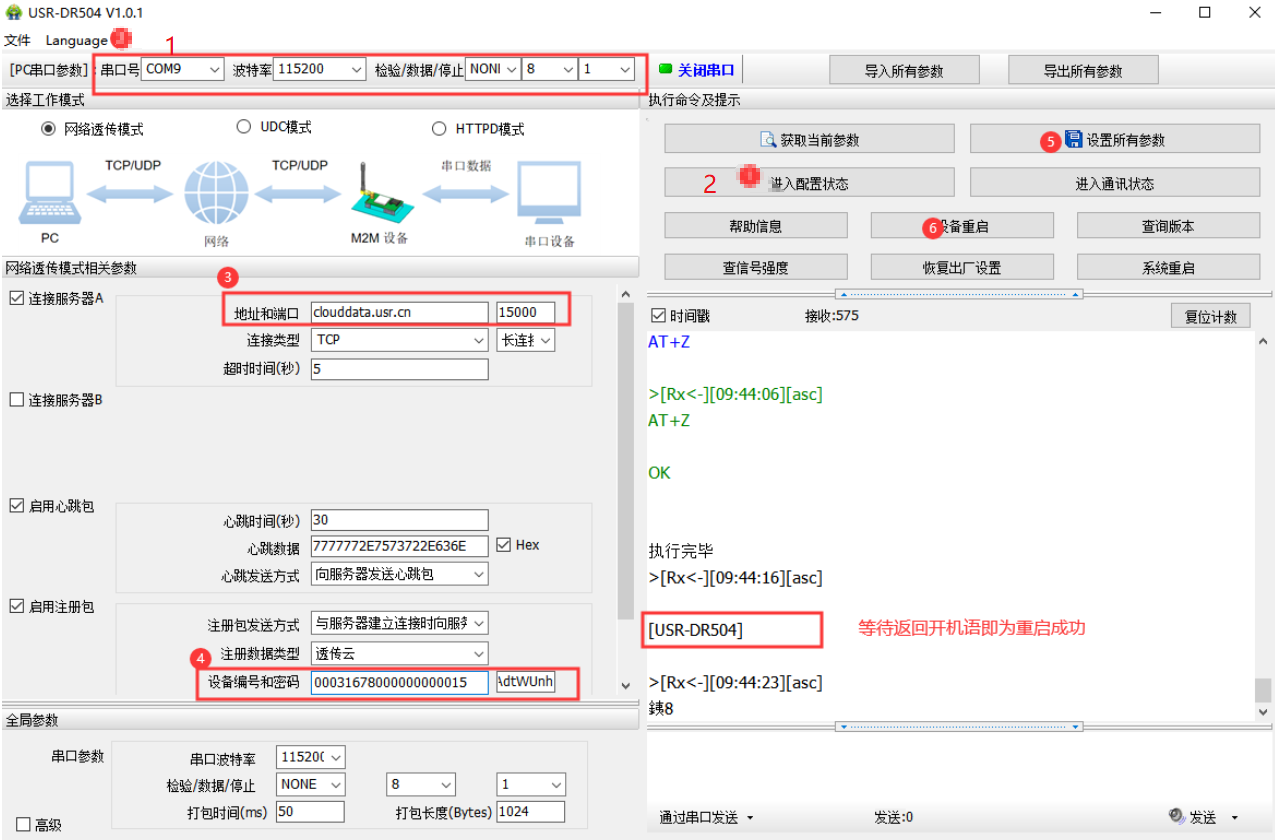Viewport: 1275px width, 840px height.
Task: Click the 恢复出厂设置 button
Action: coord(961,267)
